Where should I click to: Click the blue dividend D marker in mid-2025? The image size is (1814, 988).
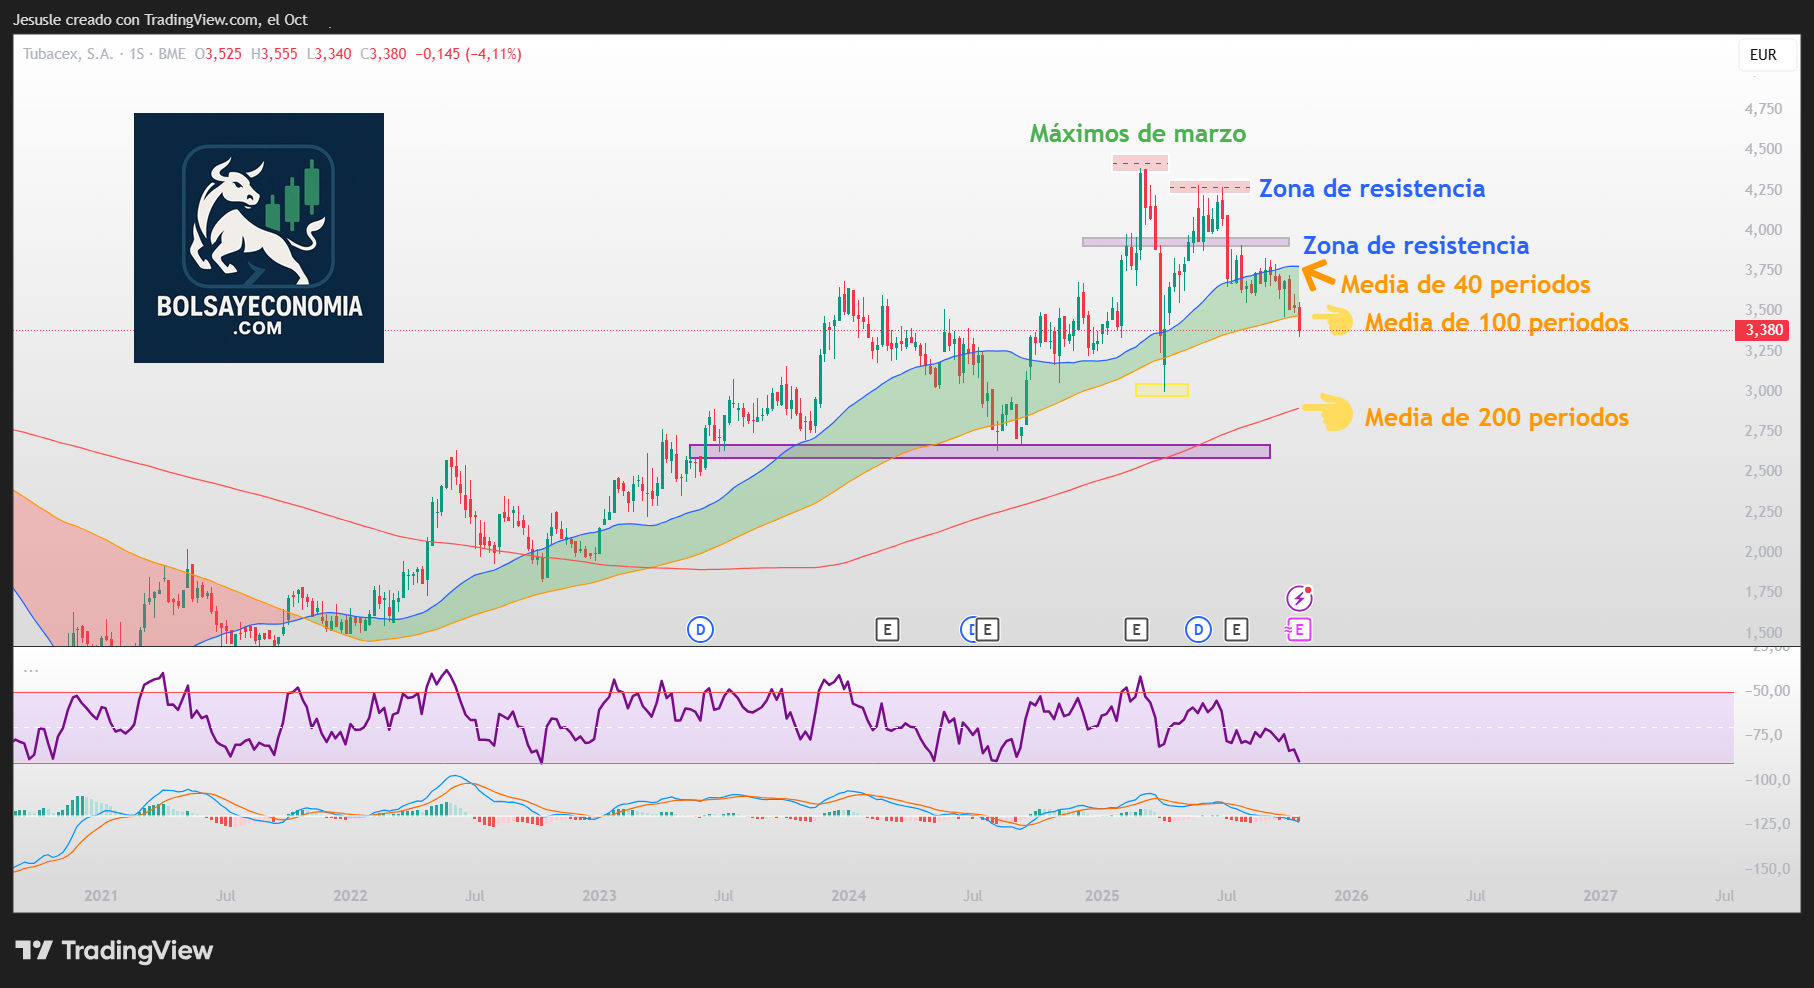tap(1198, 630)
